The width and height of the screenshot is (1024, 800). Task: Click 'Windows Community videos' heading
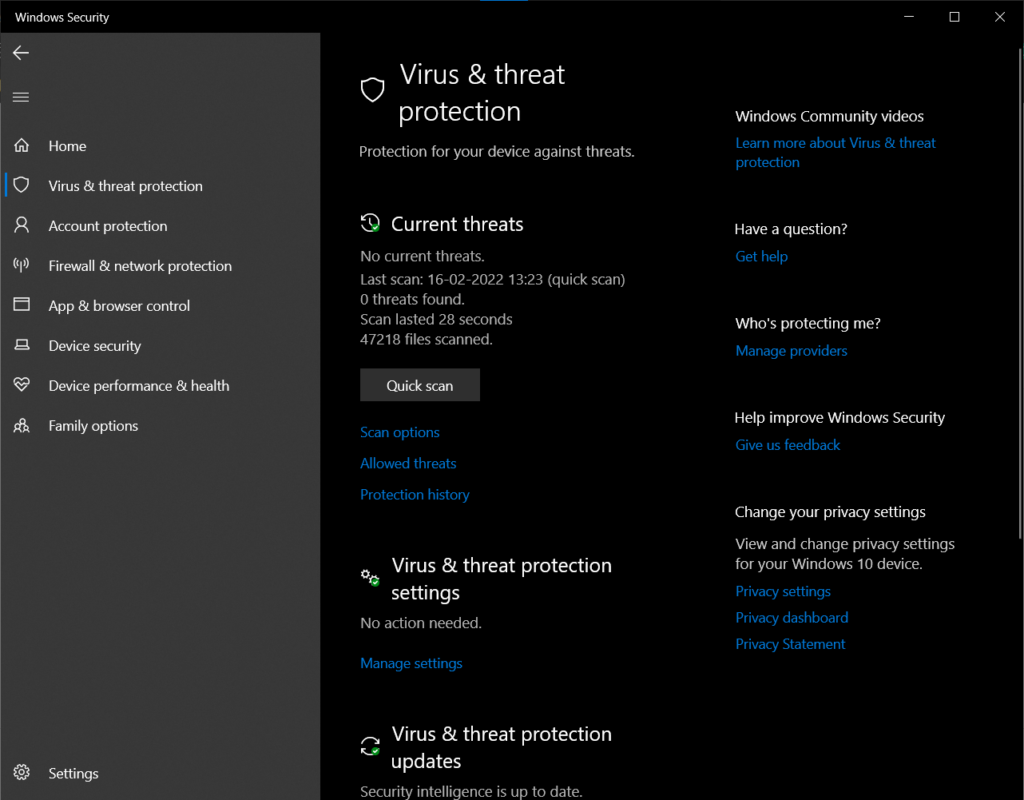coord(829,116)
